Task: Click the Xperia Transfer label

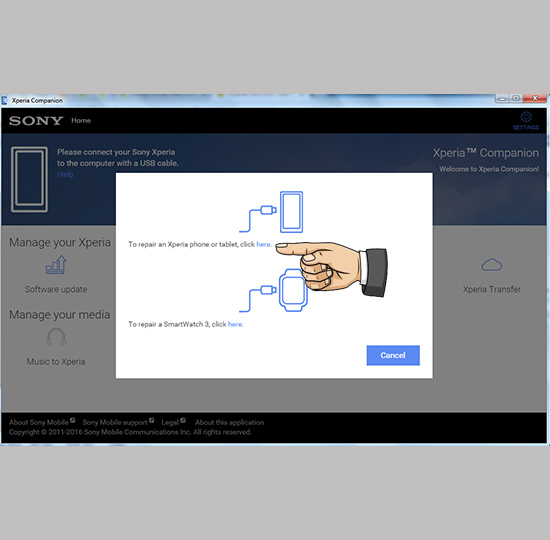Action: [491, 289]
